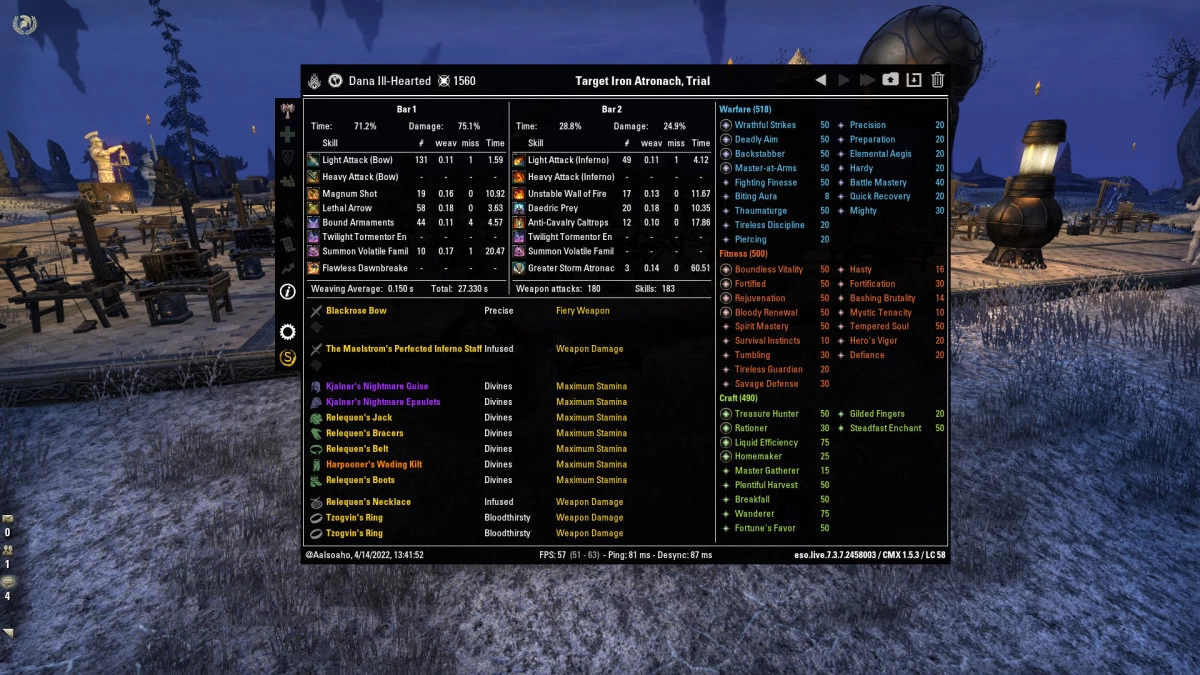Select Relequen's Jack gear entry
The image size is (1200, 675).
pyautogui.click(x=359, y=417)
